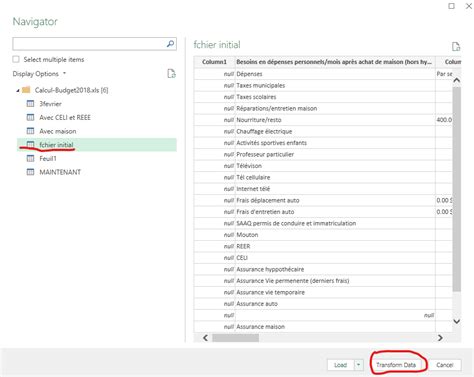Click the Internet télé cell
Image resolution: width=474 pixels, height=377 pixels.
[335, 189]
